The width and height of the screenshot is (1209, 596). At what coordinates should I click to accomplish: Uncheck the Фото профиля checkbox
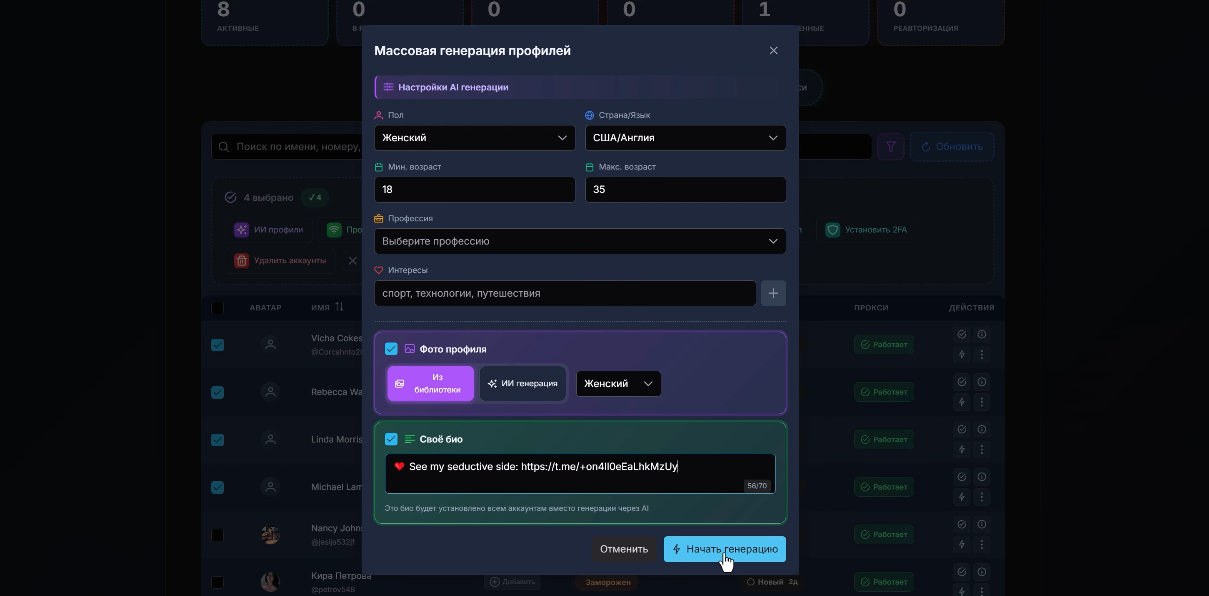tap(392, 349)
